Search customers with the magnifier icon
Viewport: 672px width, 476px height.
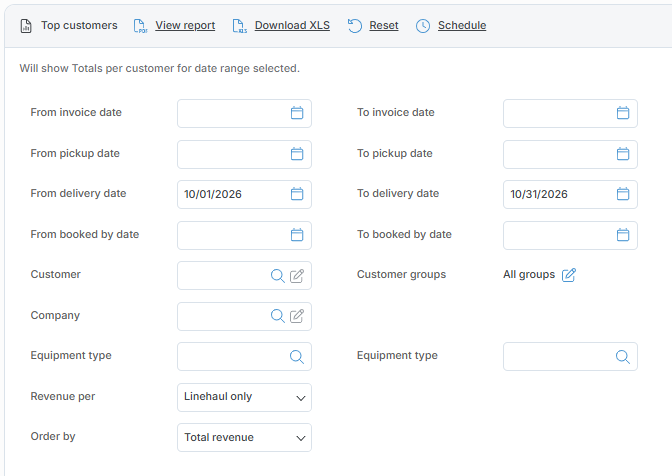coord(278,275)
